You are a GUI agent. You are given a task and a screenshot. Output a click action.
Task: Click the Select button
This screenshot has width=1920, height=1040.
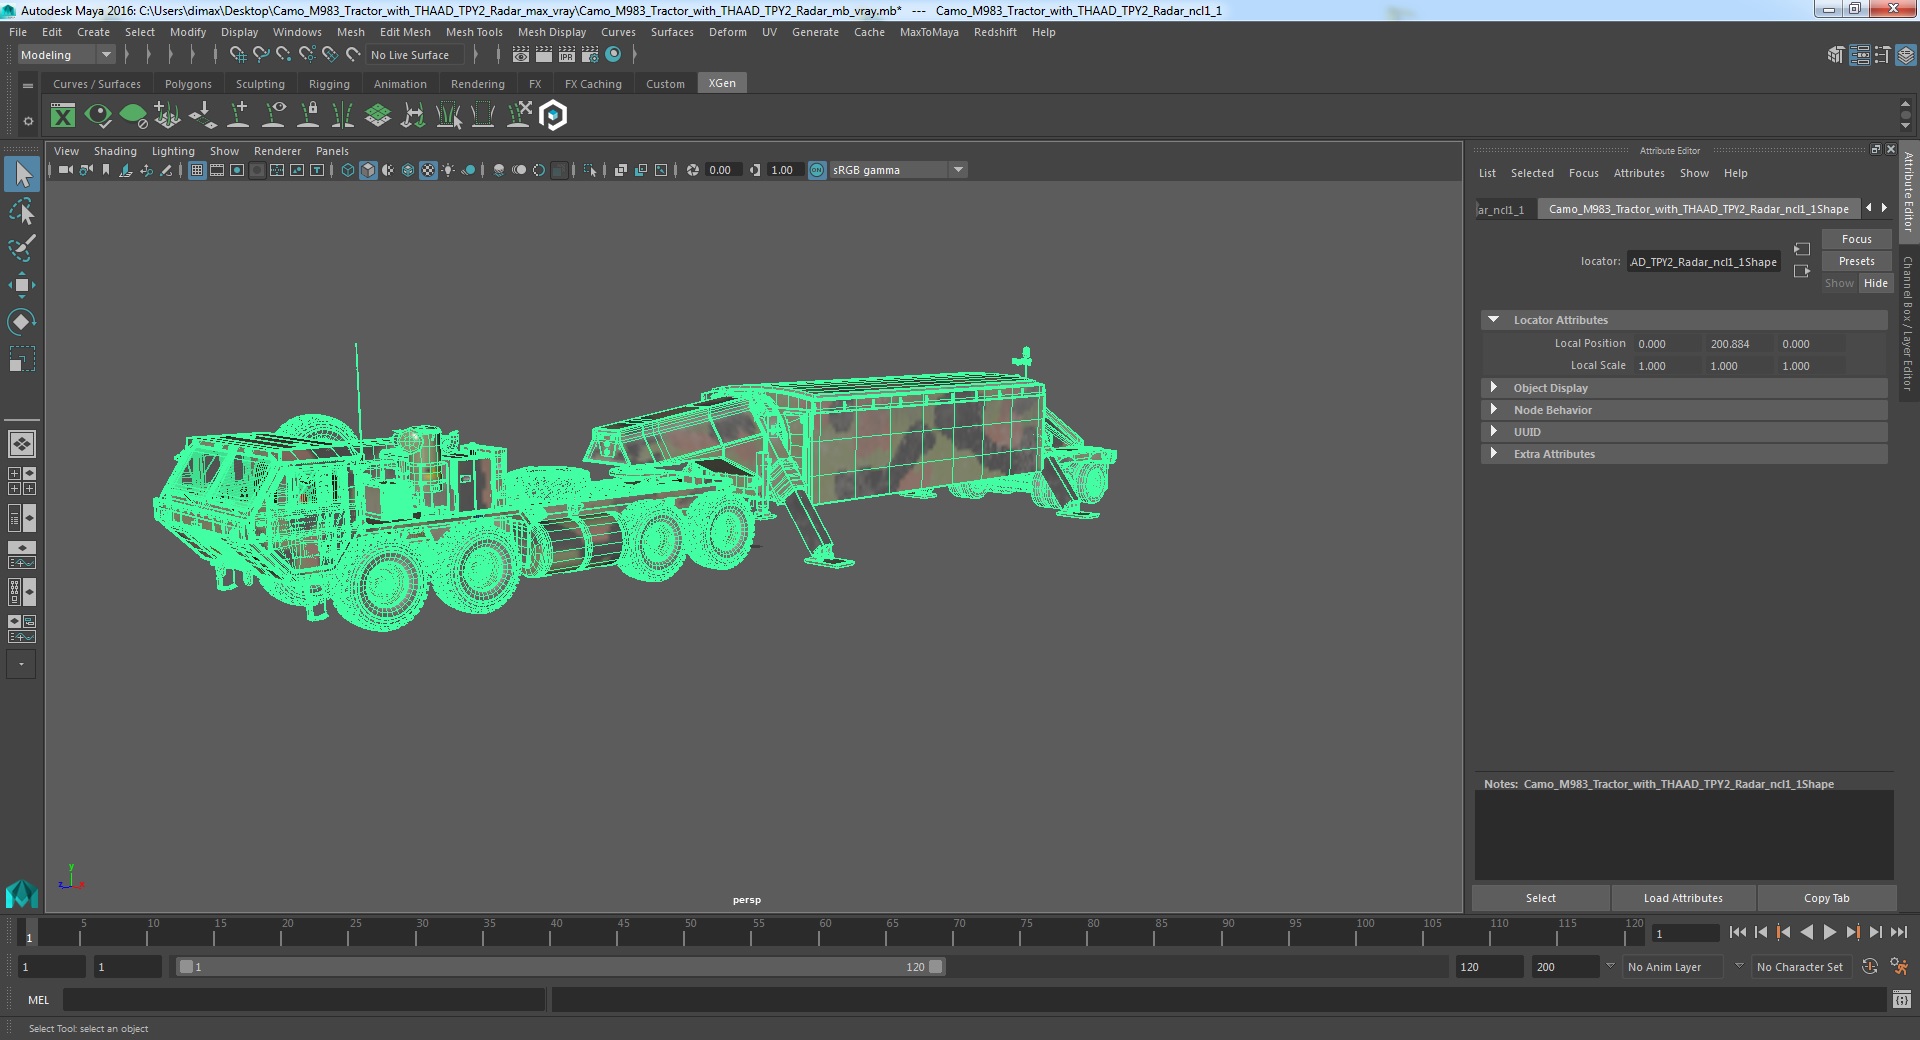tap(1540, 898)
